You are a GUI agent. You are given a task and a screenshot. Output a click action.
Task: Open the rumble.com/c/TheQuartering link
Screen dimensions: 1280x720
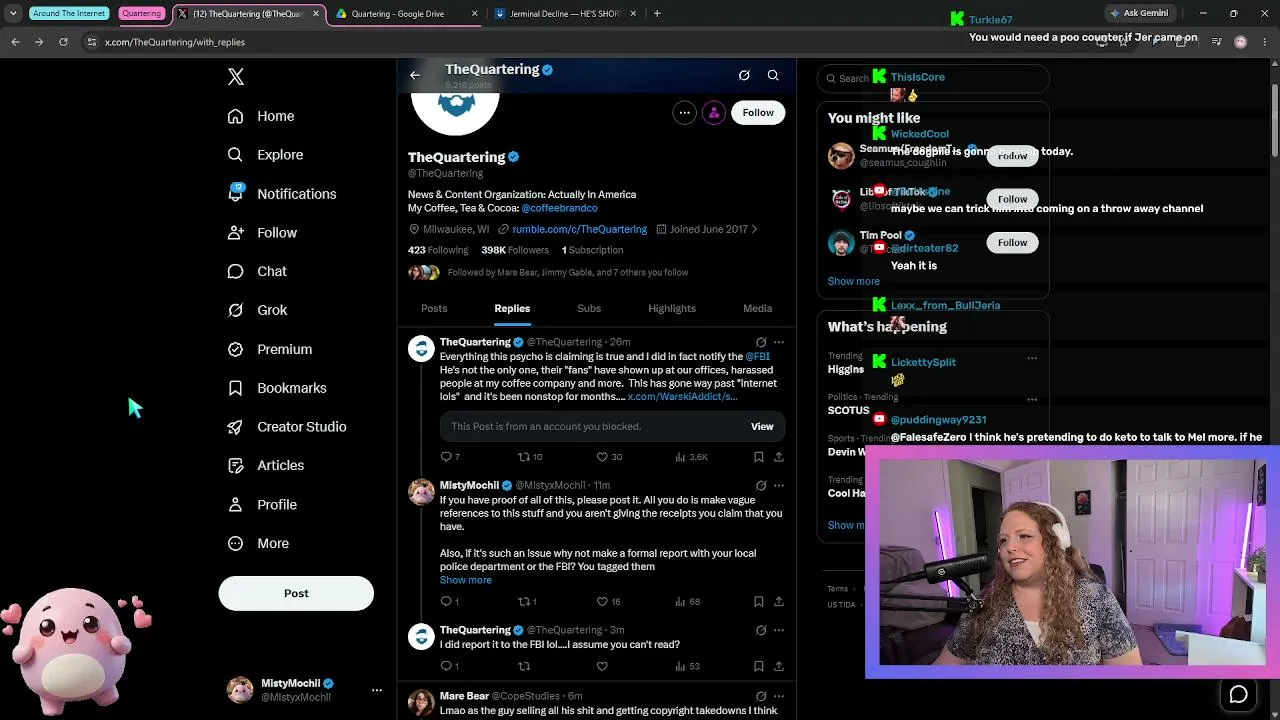[x=580, y=229]
